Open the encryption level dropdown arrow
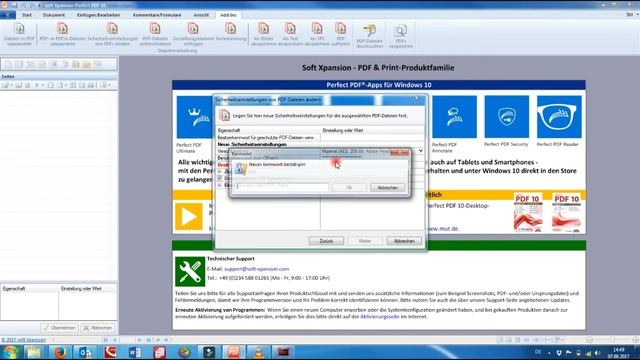This screenshot has height=360, width=640. coord(420,151)
